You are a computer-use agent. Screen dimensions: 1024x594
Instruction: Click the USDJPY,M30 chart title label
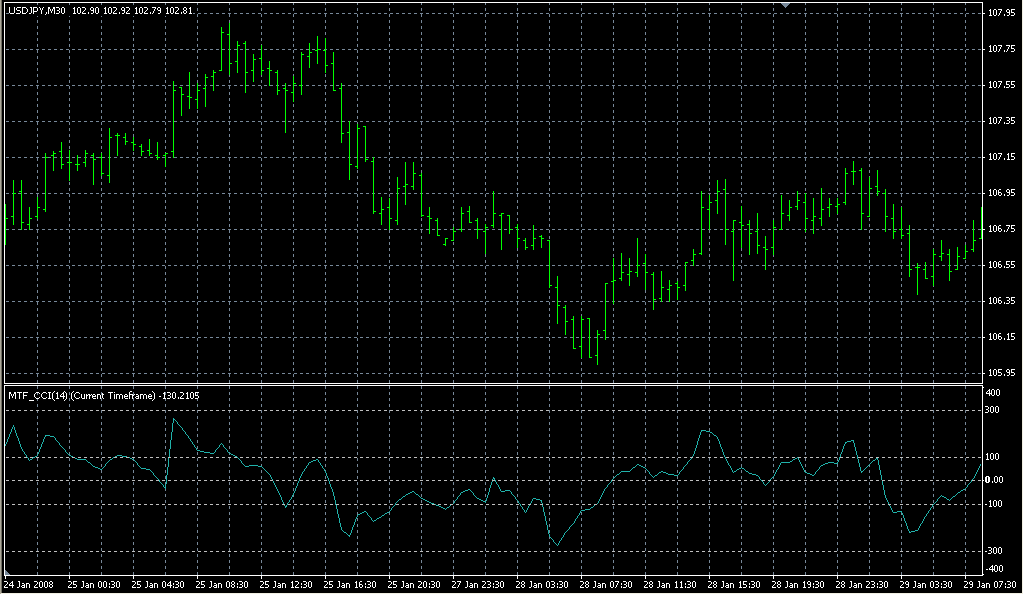tap(37, 10)
